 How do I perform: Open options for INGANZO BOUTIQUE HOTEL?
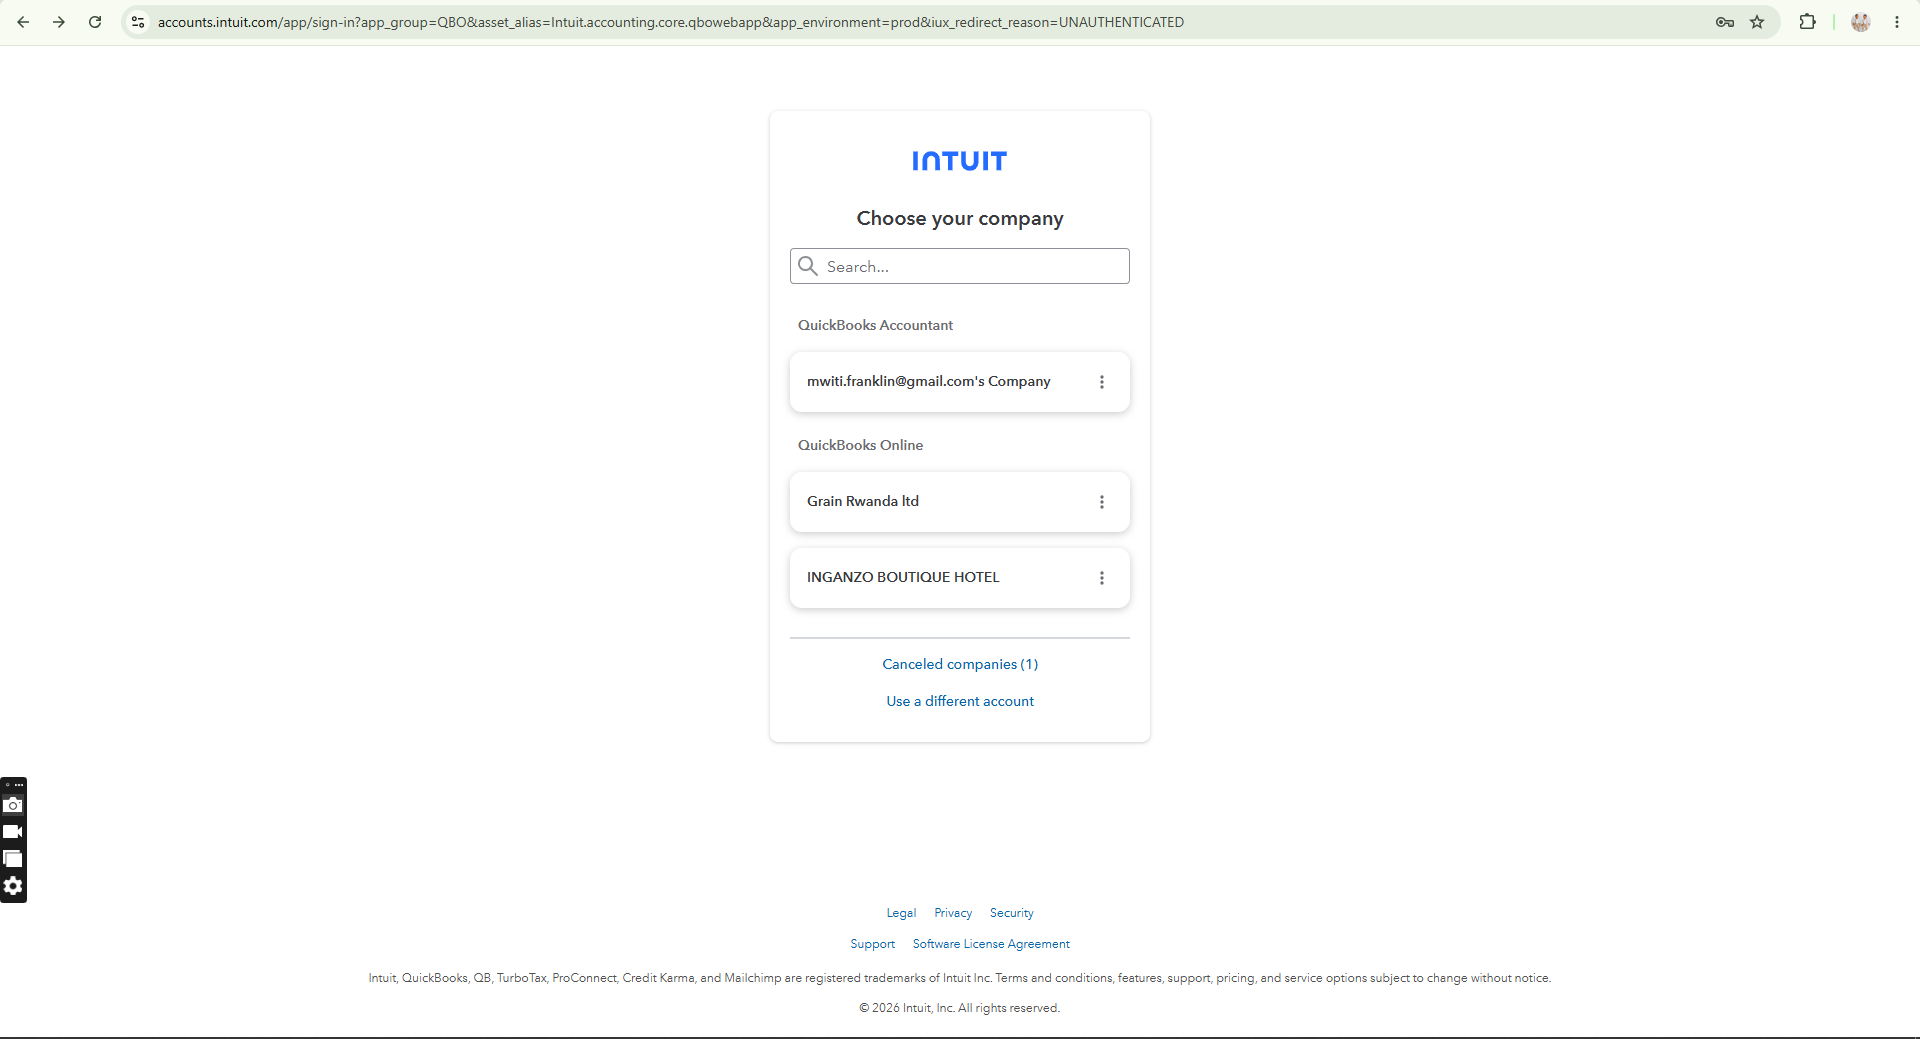1102,578
